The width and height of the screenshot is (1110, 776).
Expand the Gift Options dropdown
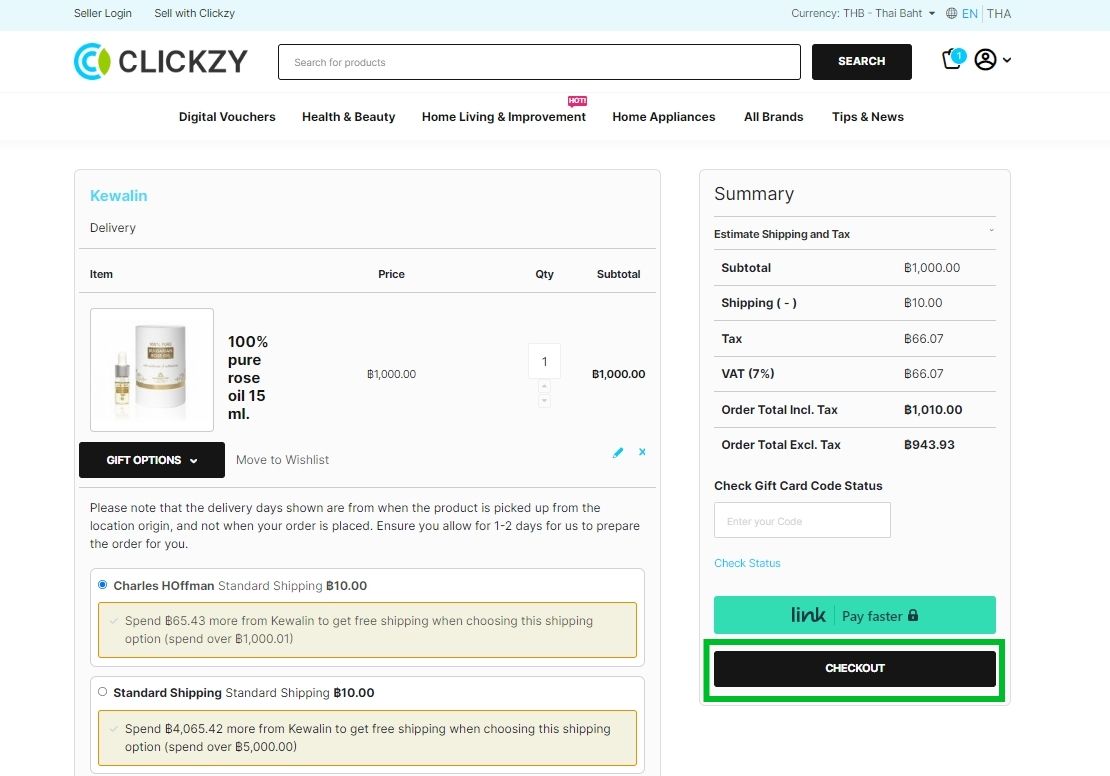pos(151,460)
